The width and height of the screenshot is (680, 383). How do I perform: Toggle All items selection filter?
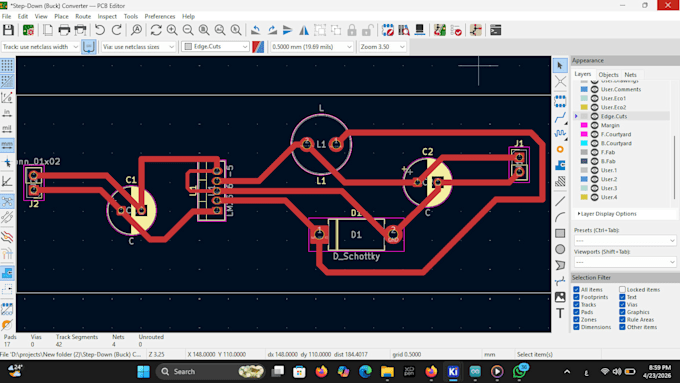click(x=576, y=289)
